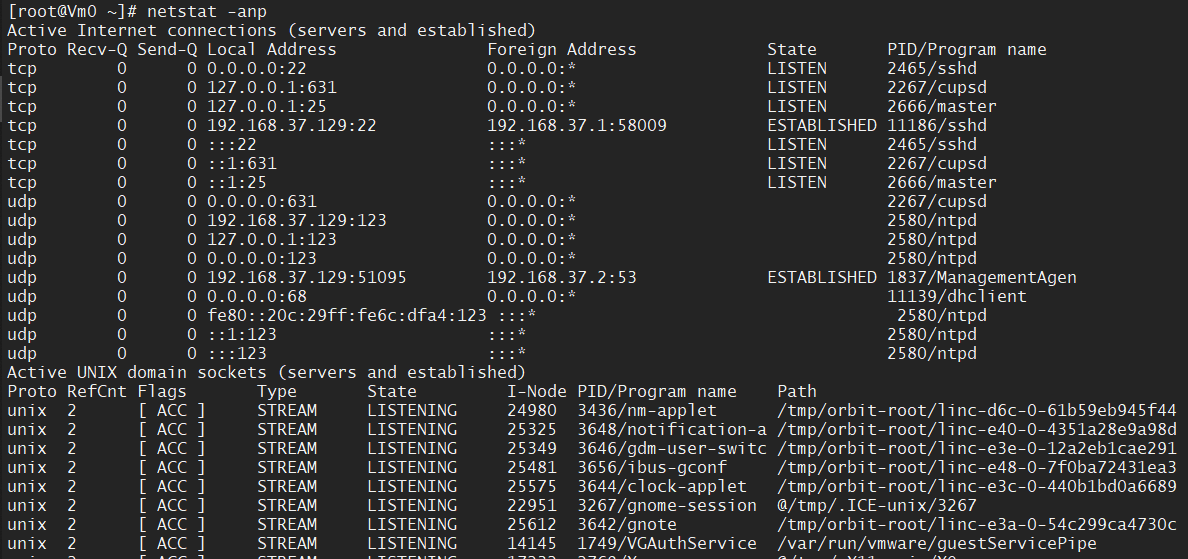The height and width of the screenshot is (559, 1188).
Task: Click udp local address '127.0.0.1:123'
Action: [x=272, y=239]
